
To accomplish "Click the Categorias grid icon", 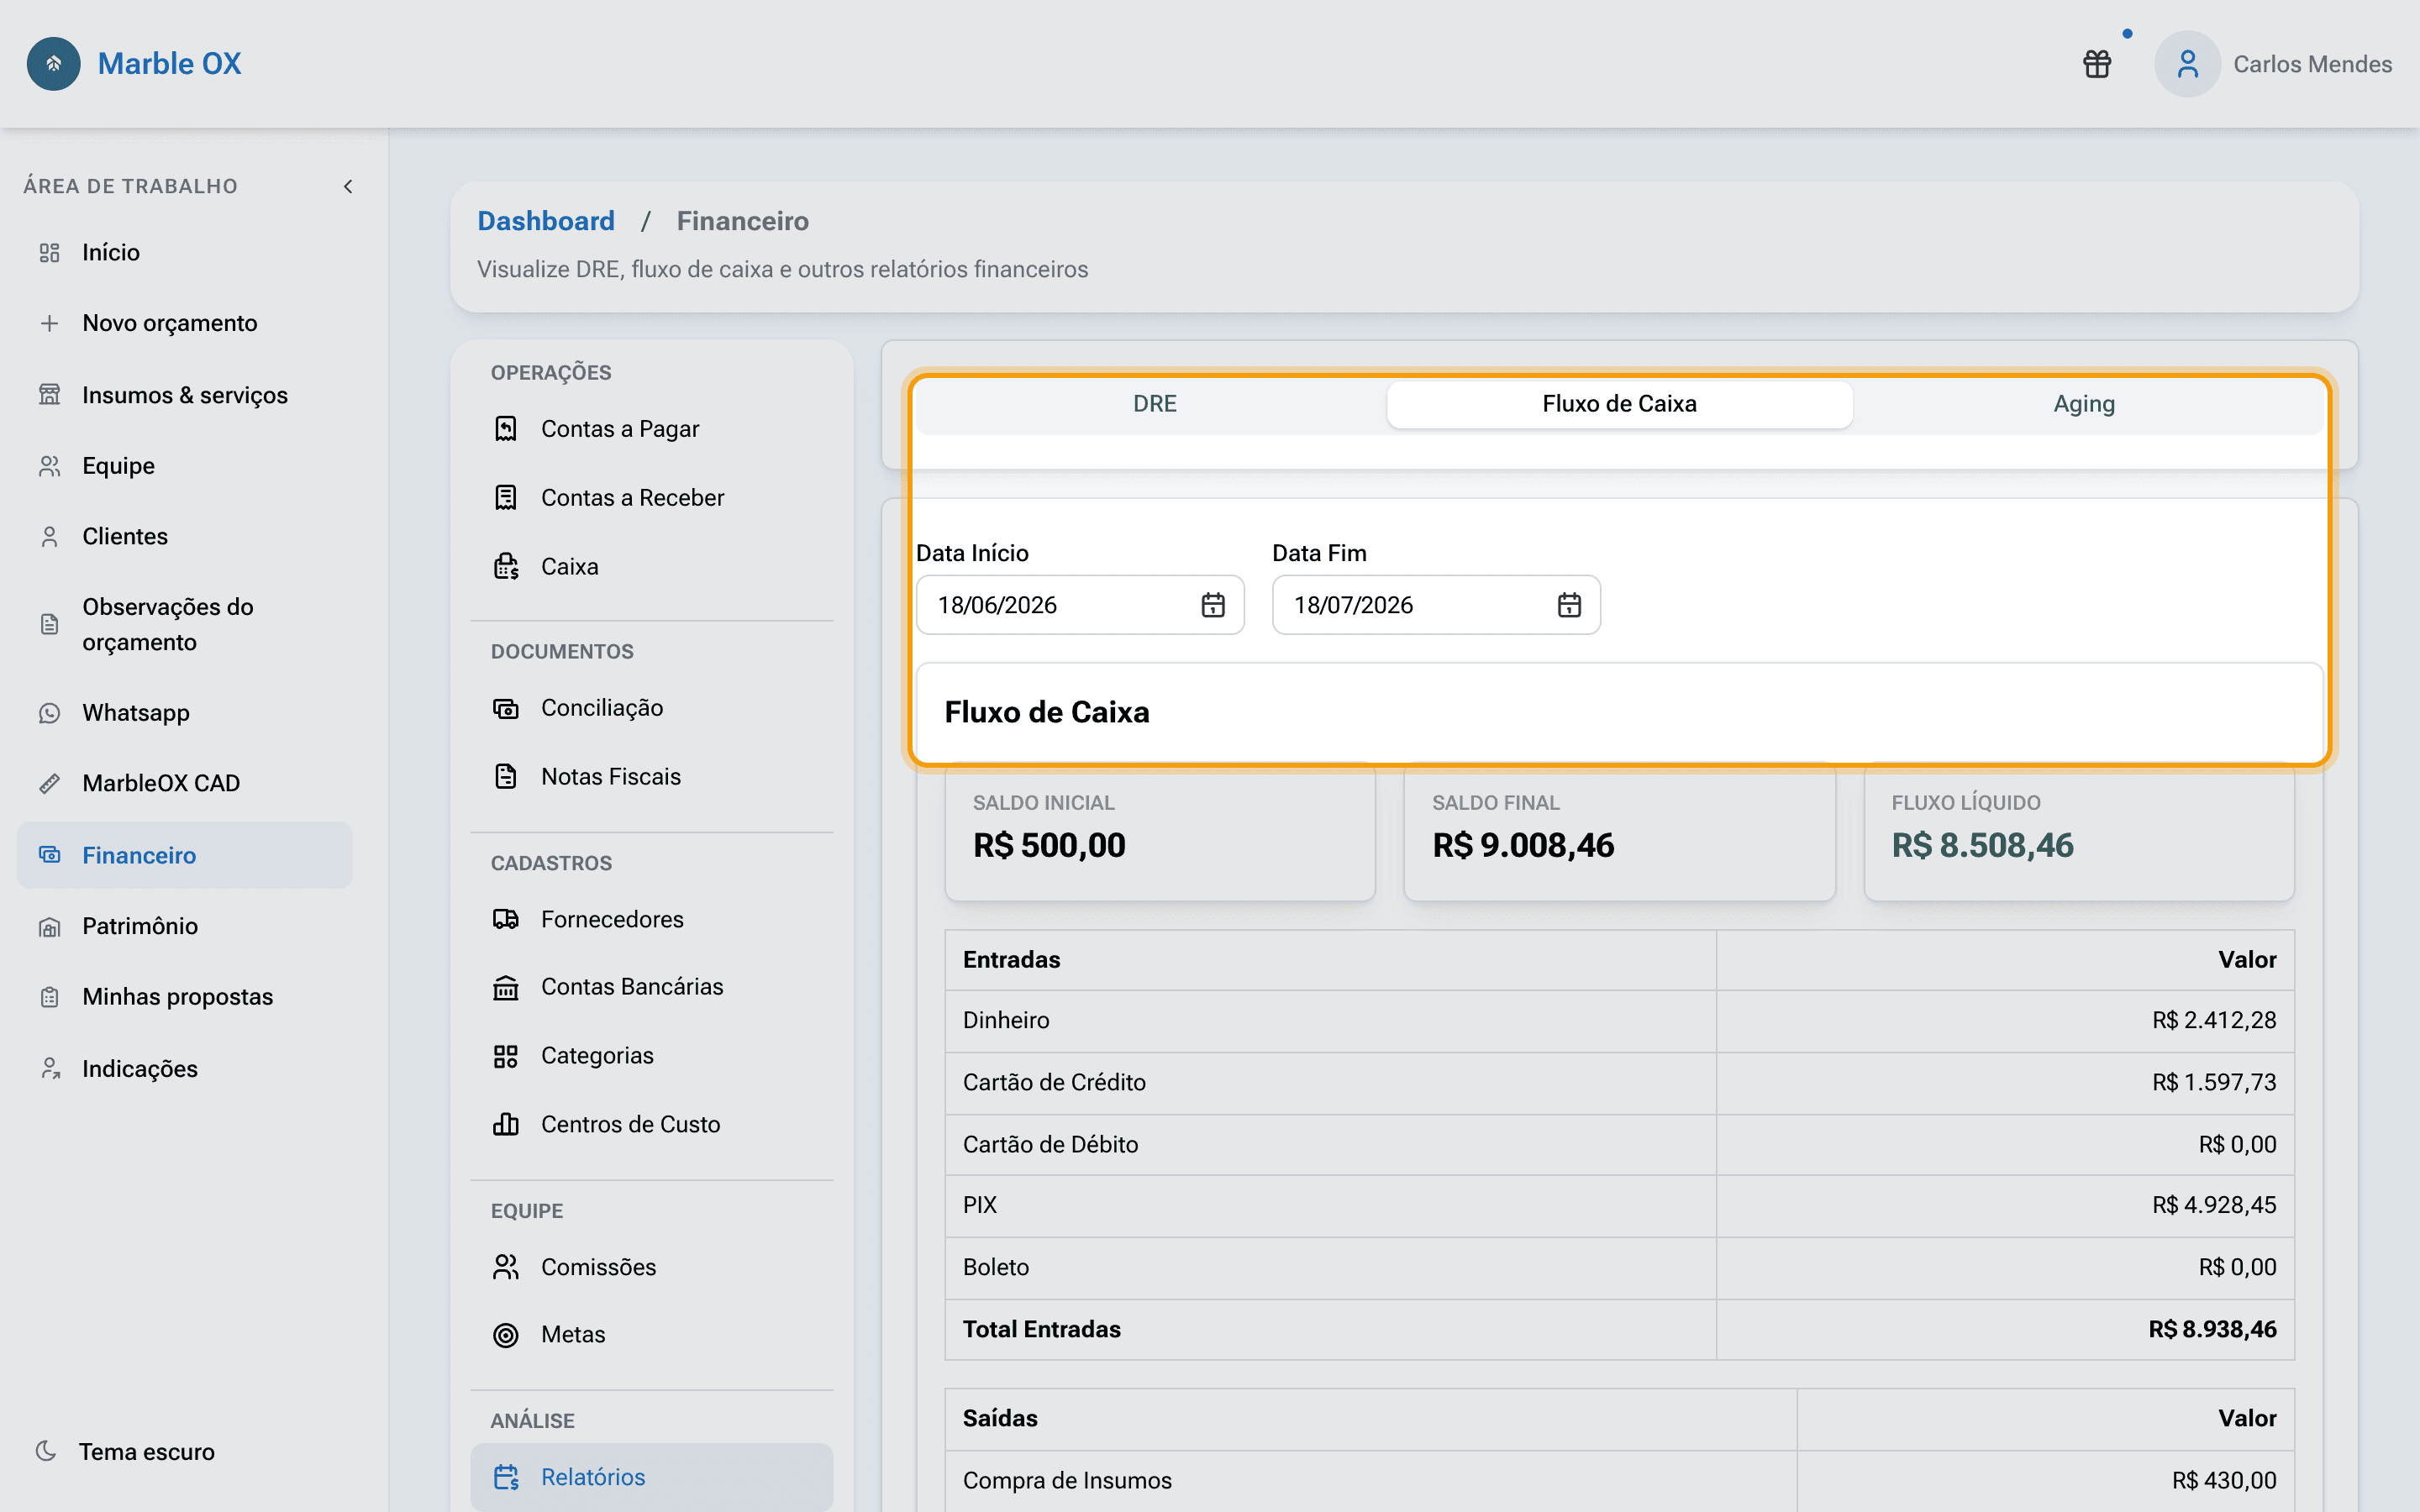I will [506, 1057].
